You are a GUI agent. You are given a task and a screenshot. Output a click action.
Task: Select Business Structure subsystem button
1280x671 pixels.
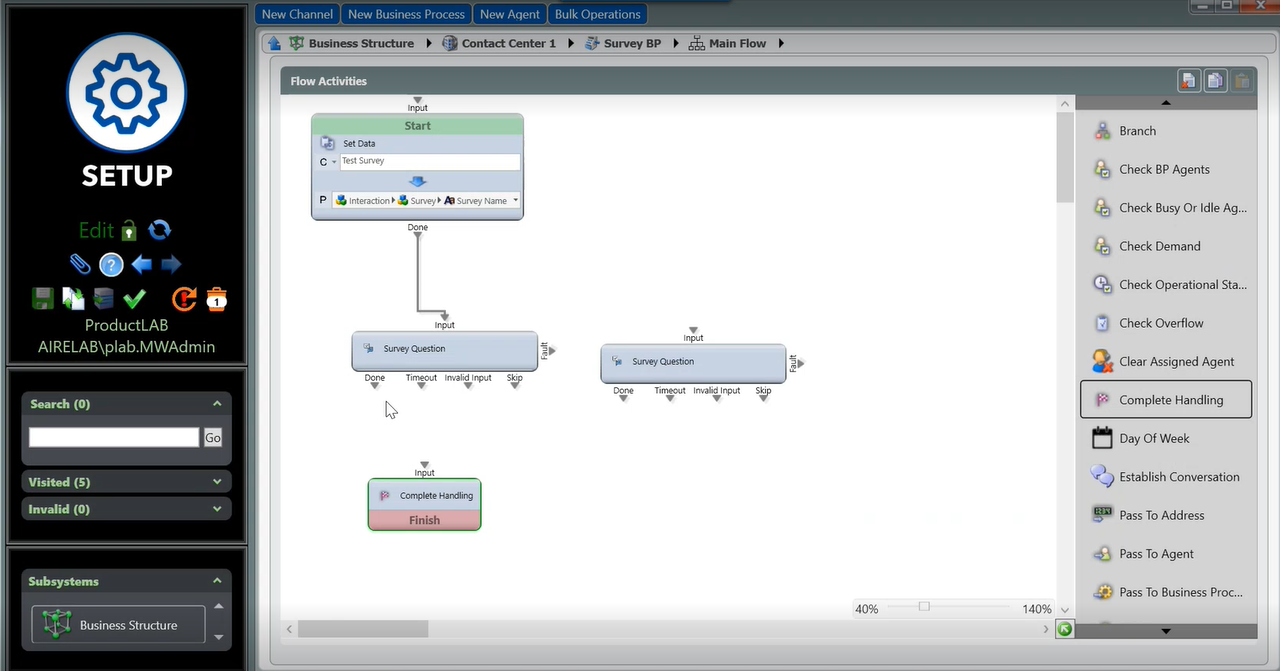coord(118,625)
